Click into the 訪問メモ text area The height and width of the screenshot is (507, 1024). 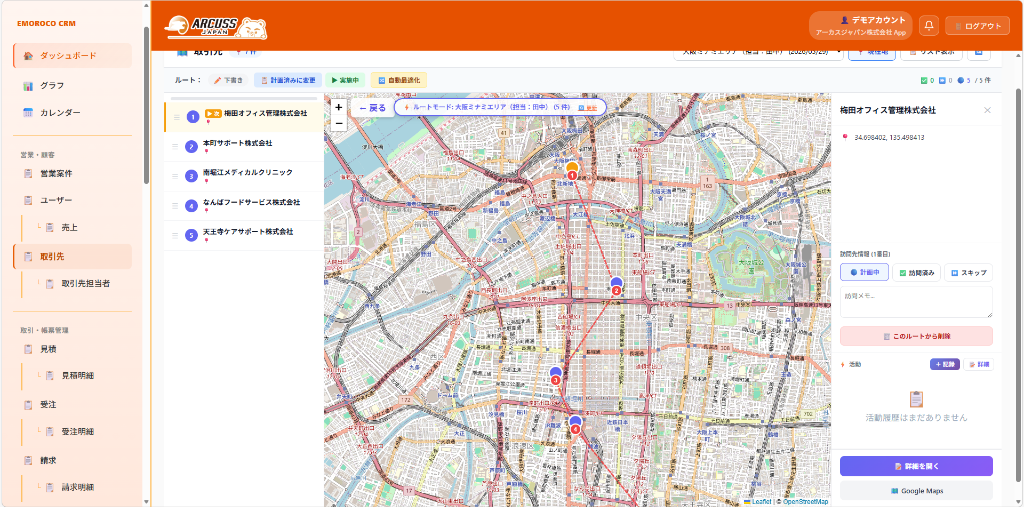[x=916, y=302]
